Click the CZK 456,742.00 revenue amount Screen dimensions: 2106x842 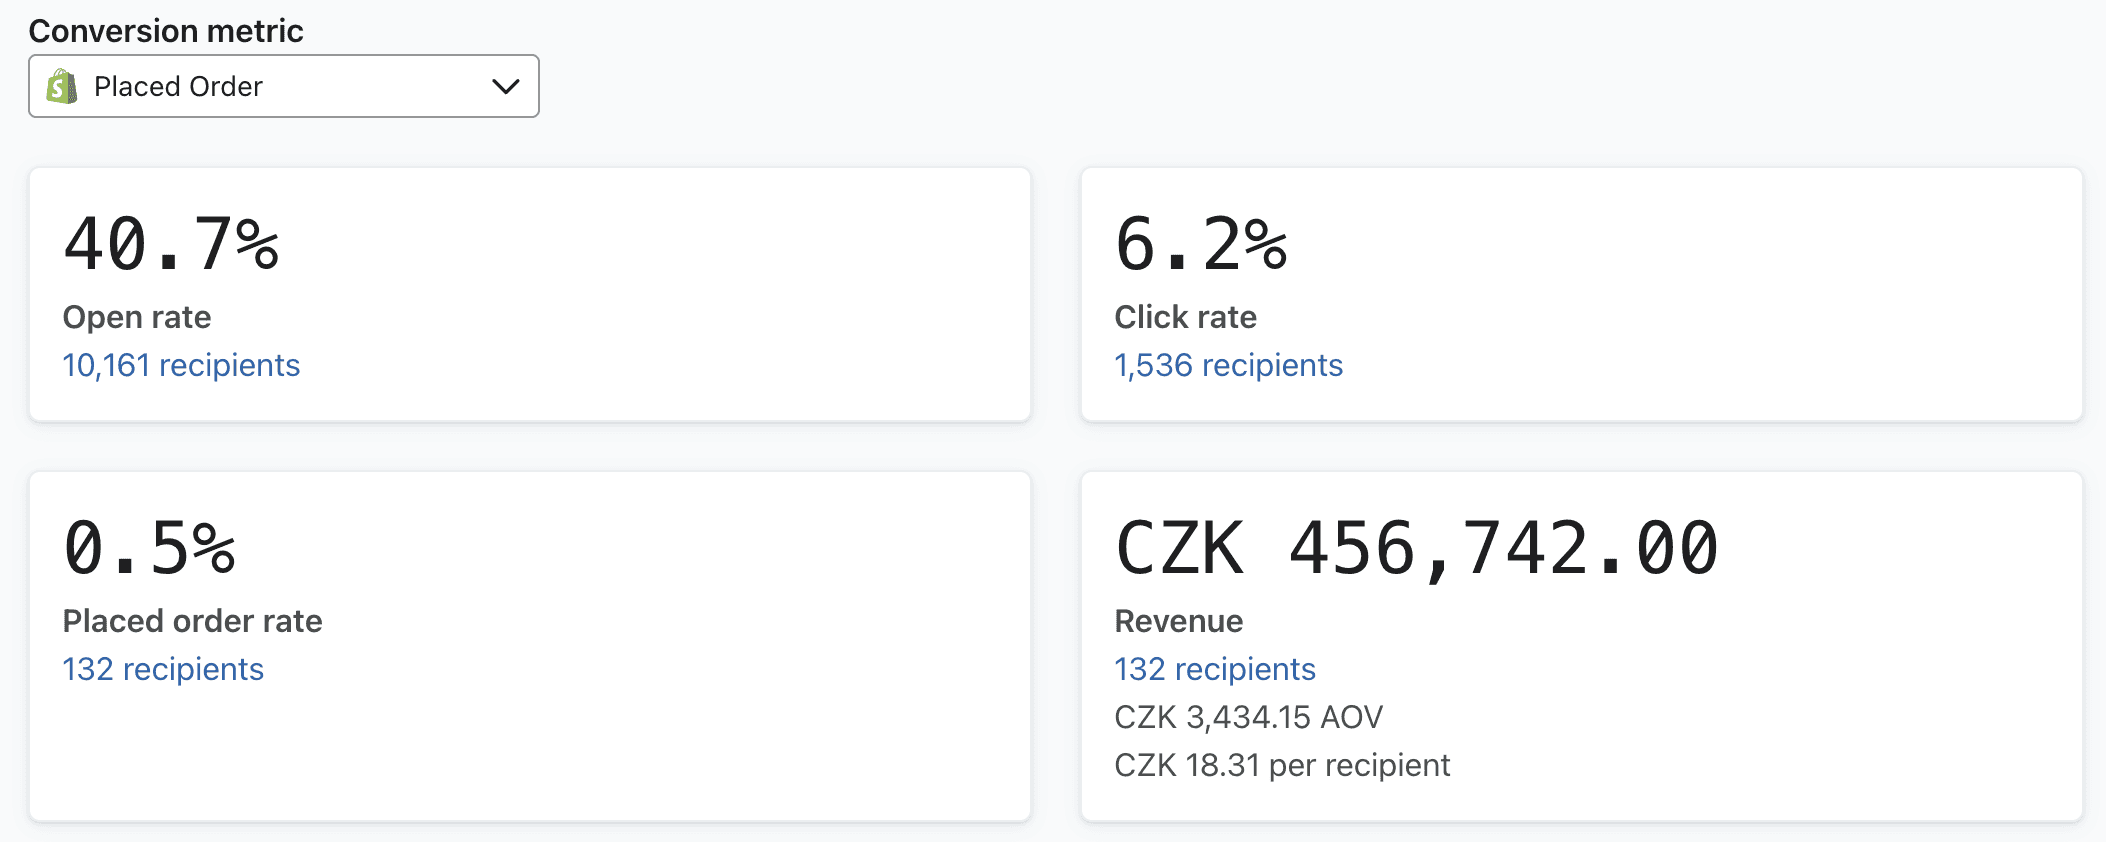[x=1416, y=548]
